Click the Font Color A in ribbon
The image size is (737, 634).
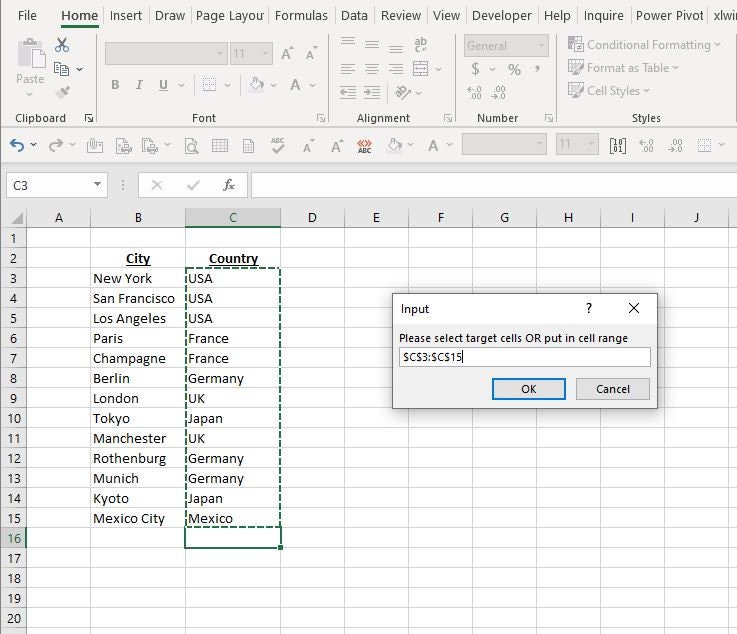point(295,85)
